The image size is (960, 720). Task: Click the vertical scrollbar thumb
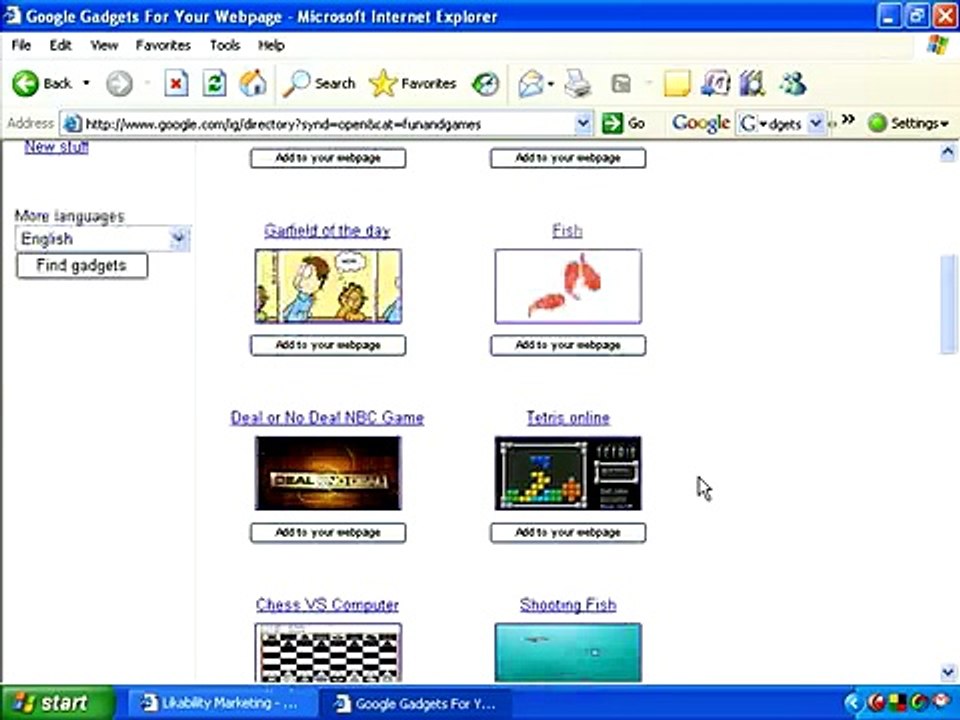click(x=948, y=304)
